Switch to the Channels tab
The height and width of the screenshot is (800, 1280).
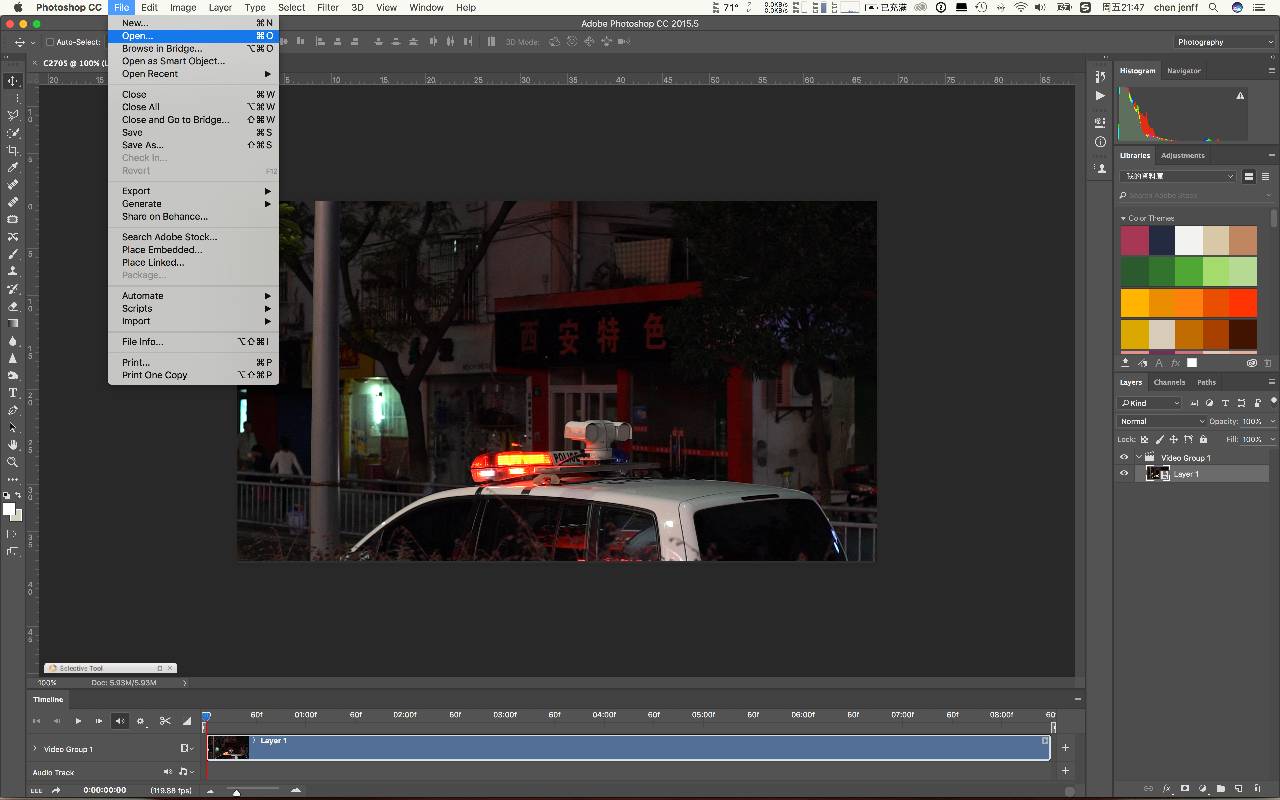(x=1169, y=382)
